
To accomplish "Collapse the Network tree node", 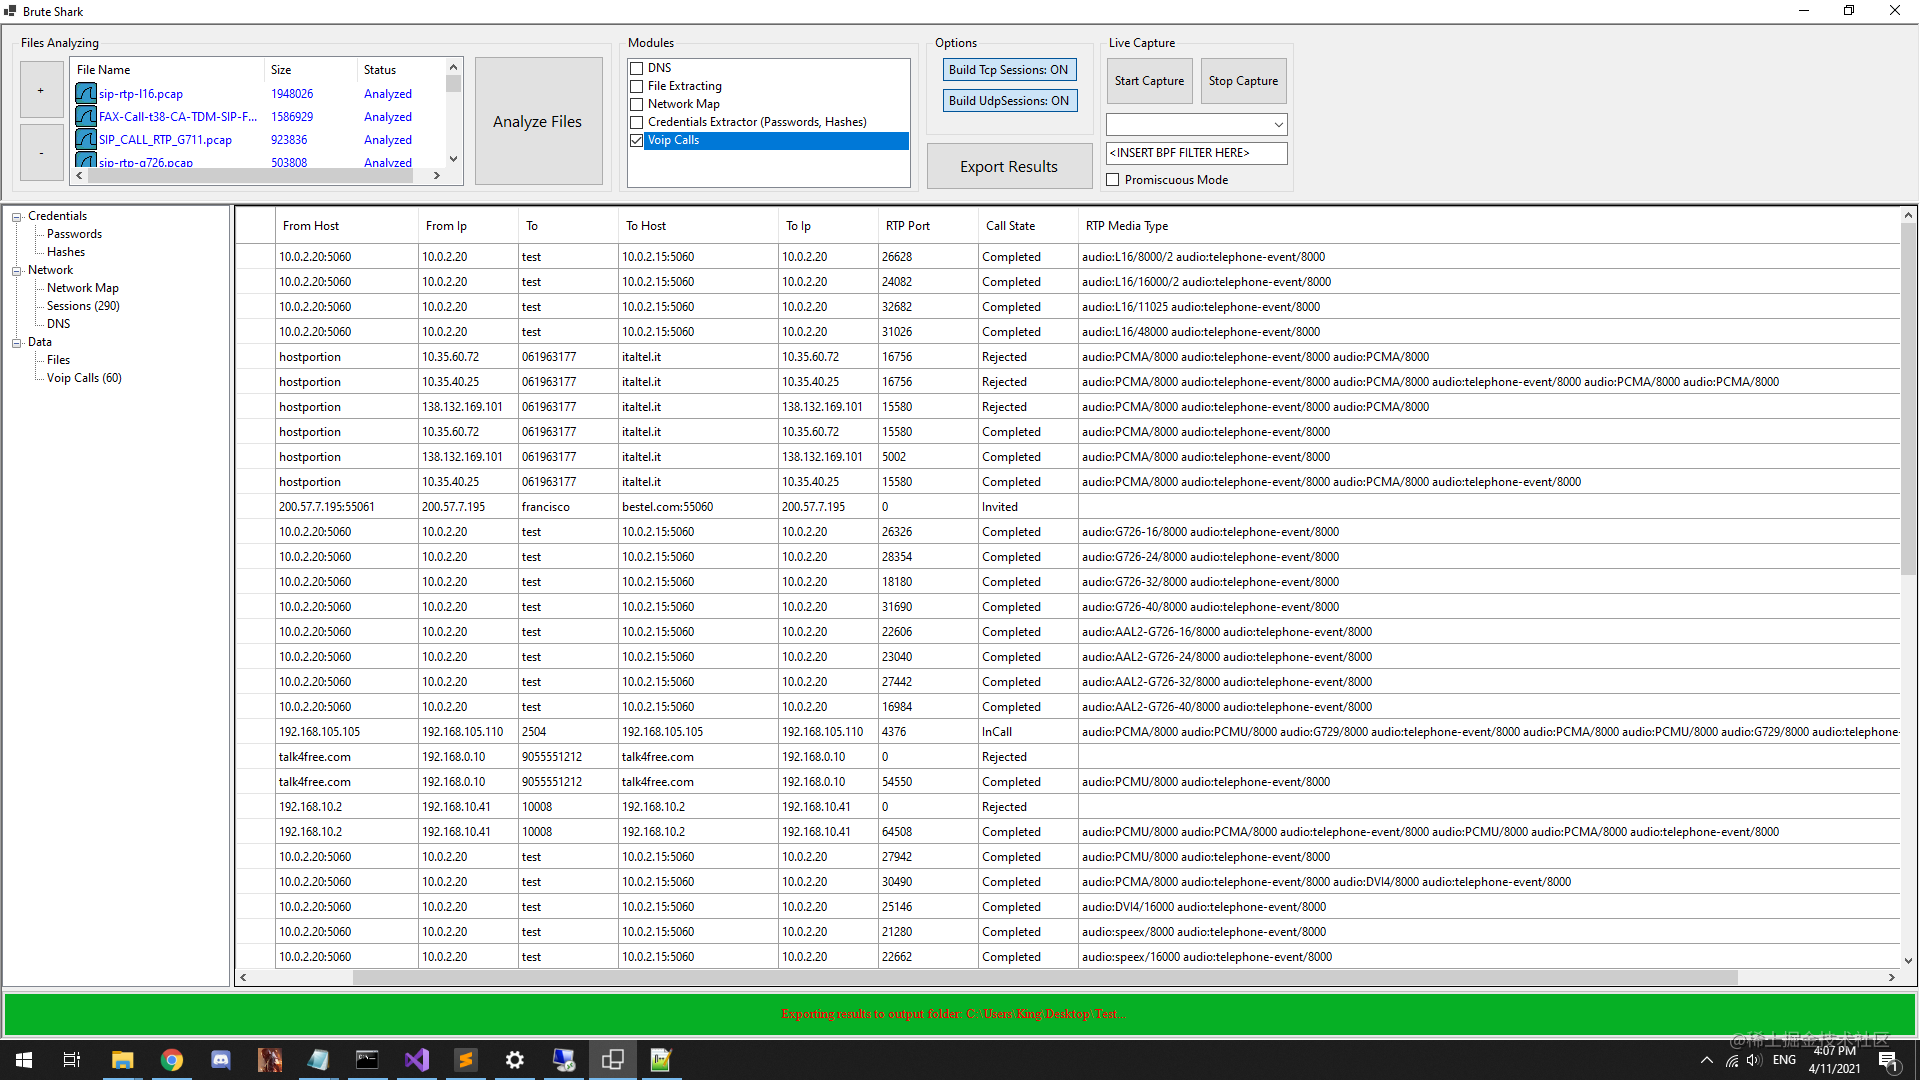I will pos(17,271).
